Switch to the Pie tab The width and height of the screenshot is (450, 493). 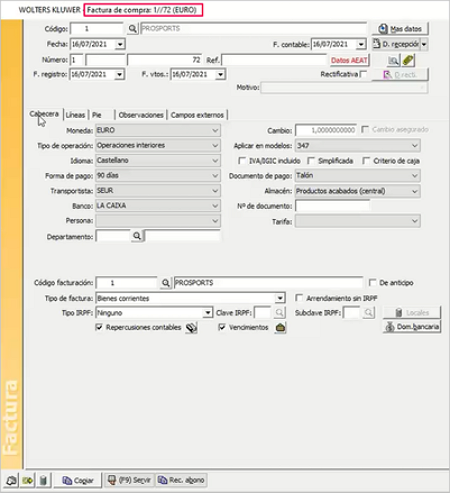pyautogui.click(x=97, y=115)
